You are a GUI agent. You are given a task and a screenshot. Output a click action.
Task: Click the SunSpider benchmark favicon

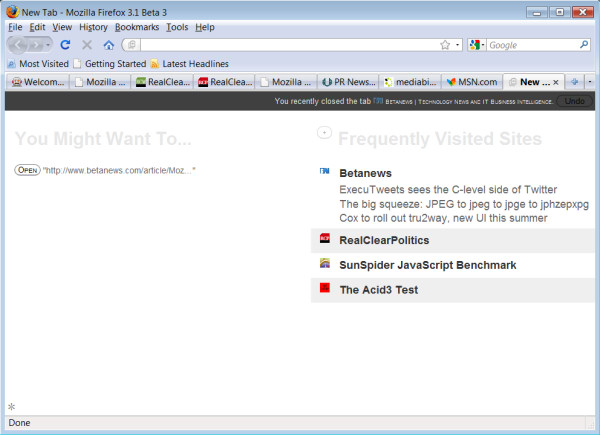324,263
